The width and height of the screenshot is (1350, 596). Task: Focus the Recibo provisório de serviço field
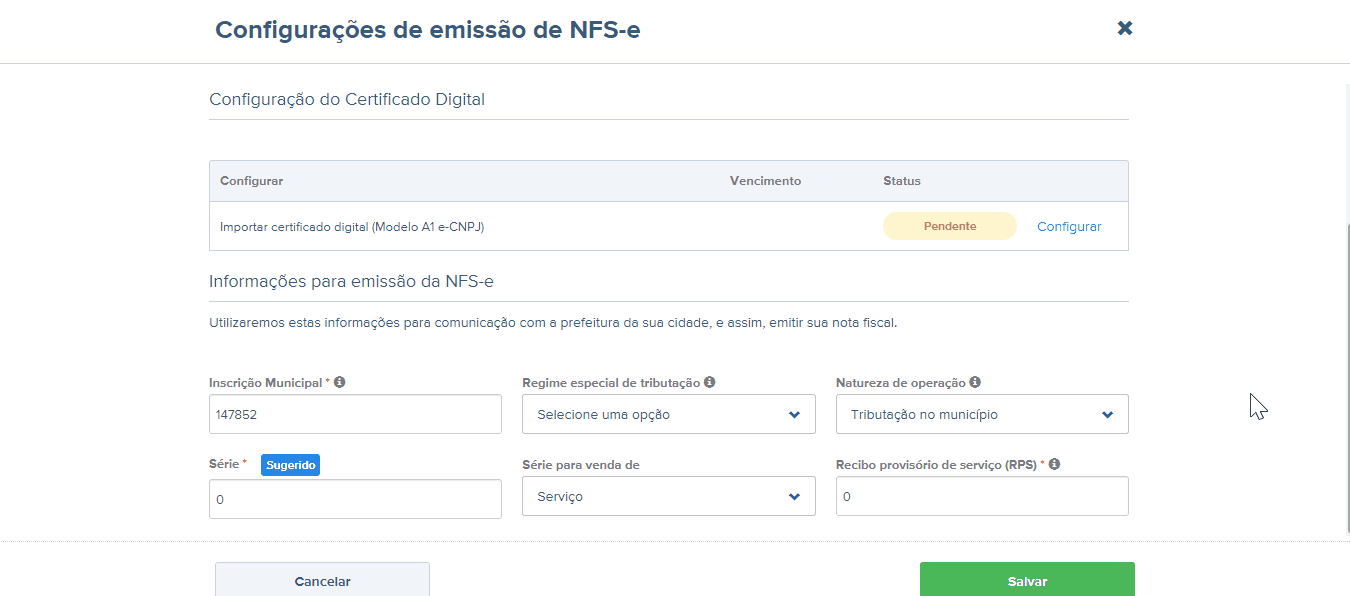point(982,496)
